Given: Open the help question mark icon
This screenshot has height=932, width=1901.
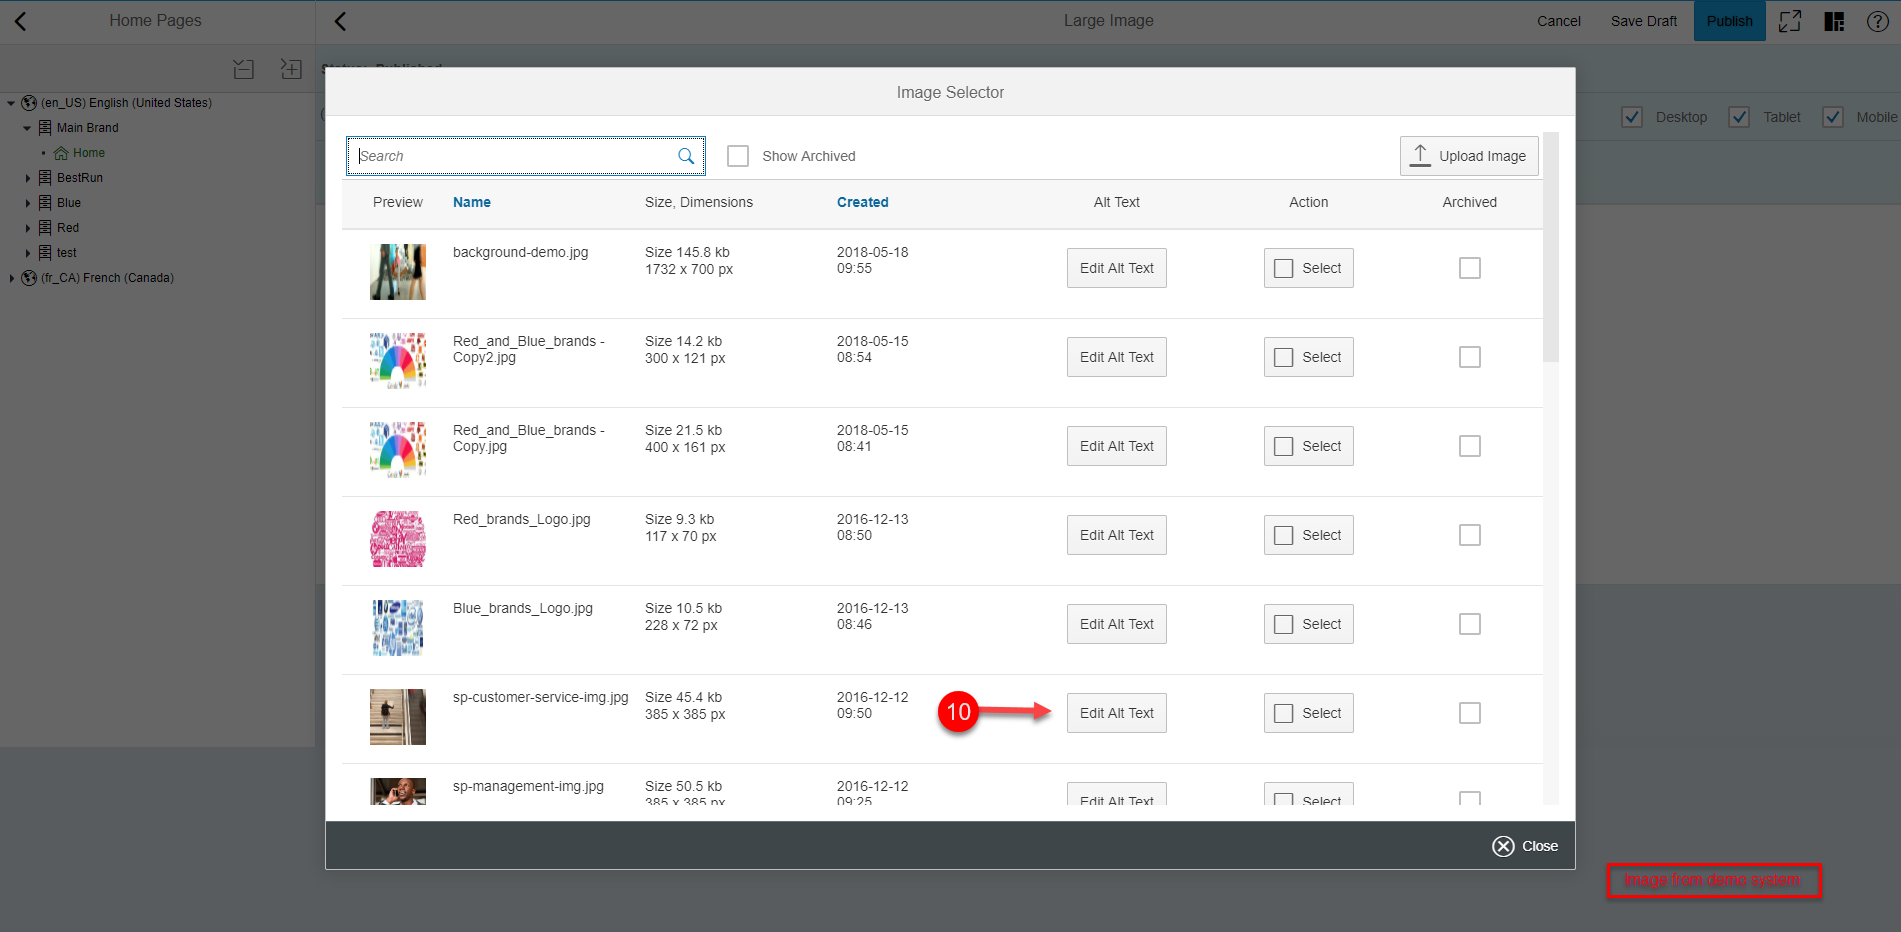Looking at the screenshot, I should (1878, 21).
